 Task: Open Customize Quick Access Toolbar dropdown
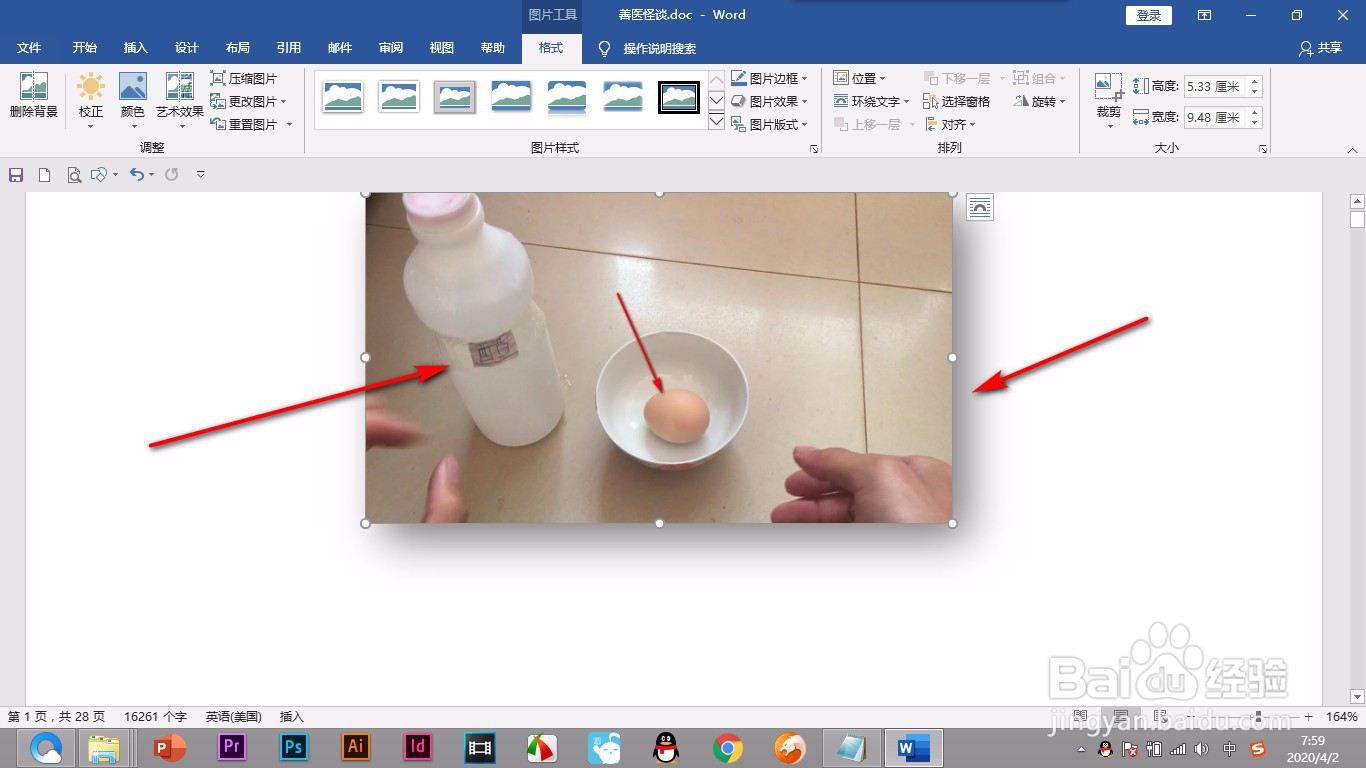(x=200, y=175)
